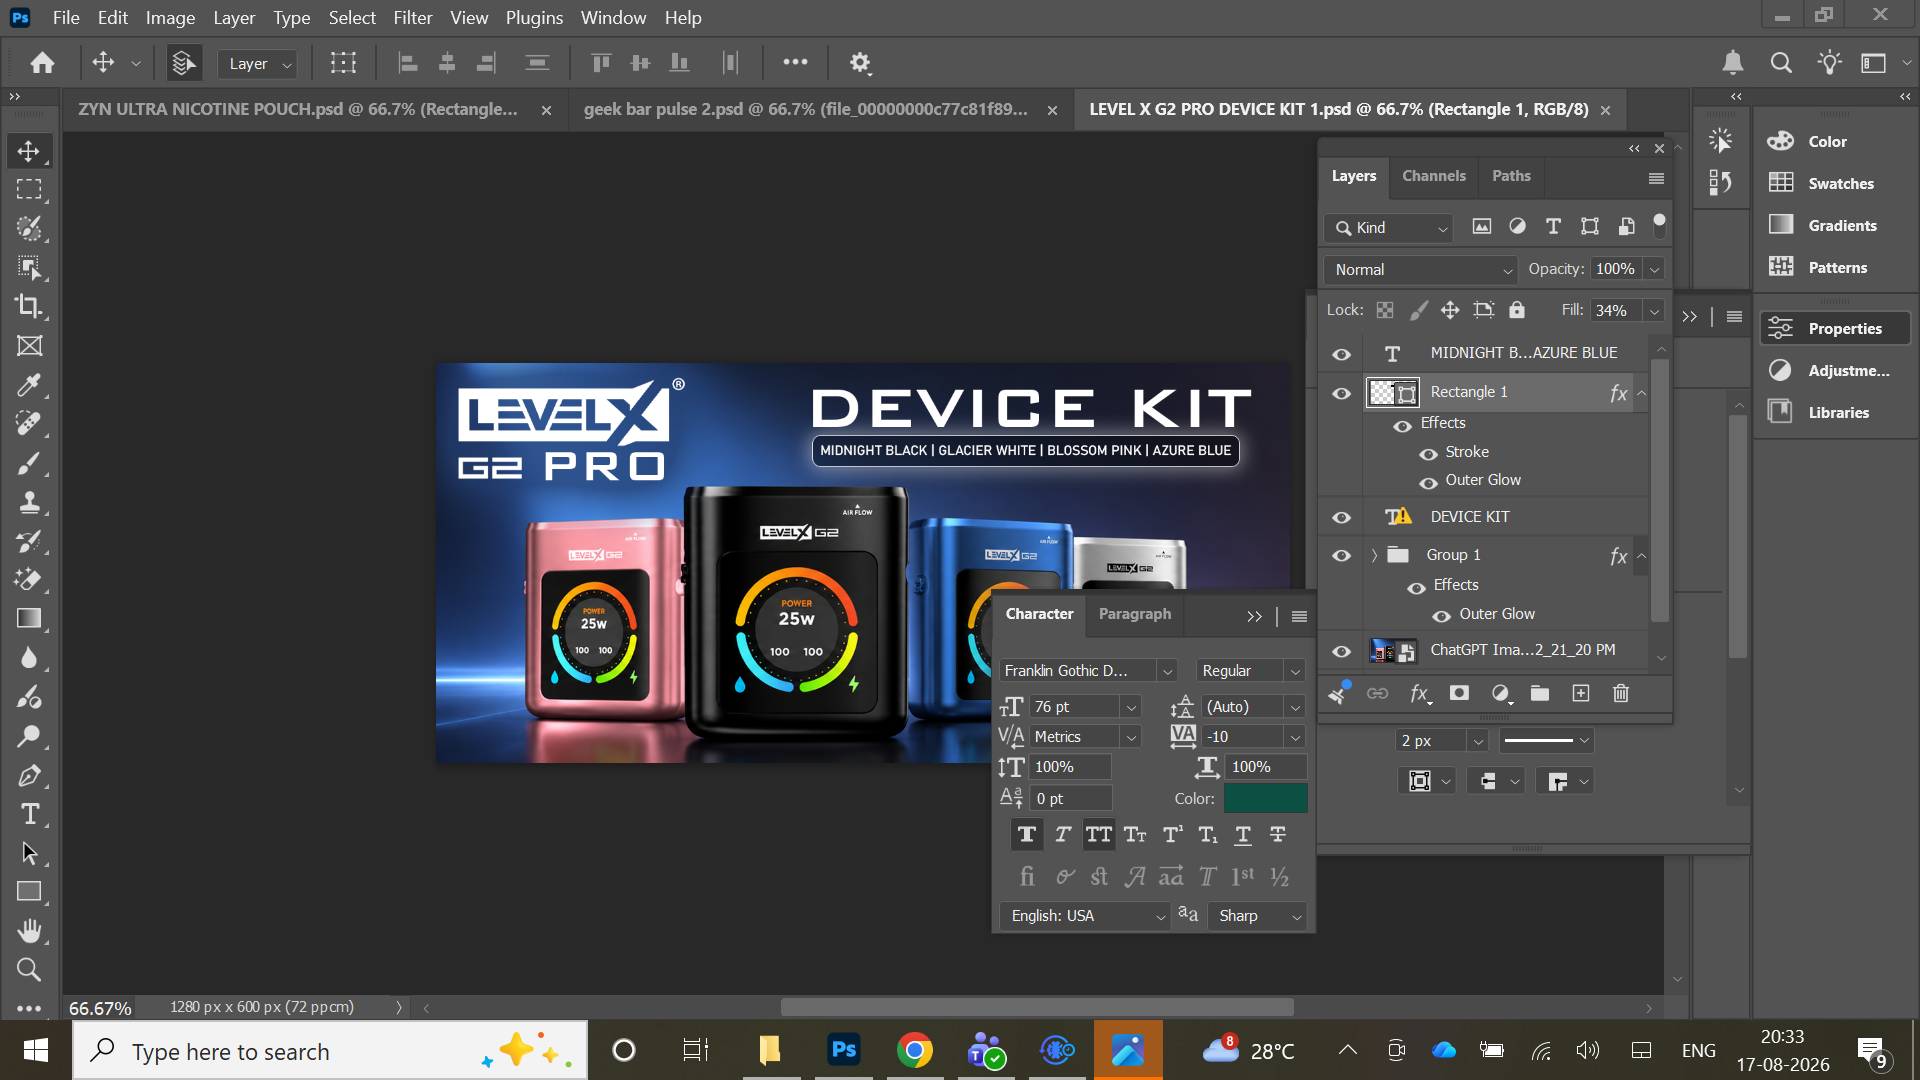Click the dark green text color swatch
Screen dimensions: 1920x1080
point(1265,798)
